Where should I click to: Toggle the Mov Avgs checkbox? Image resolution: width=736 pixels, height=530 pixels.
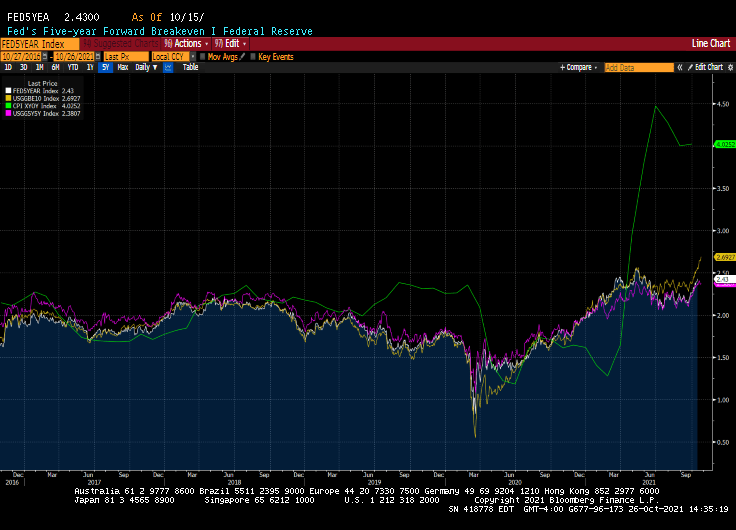(x=203, y=56)
